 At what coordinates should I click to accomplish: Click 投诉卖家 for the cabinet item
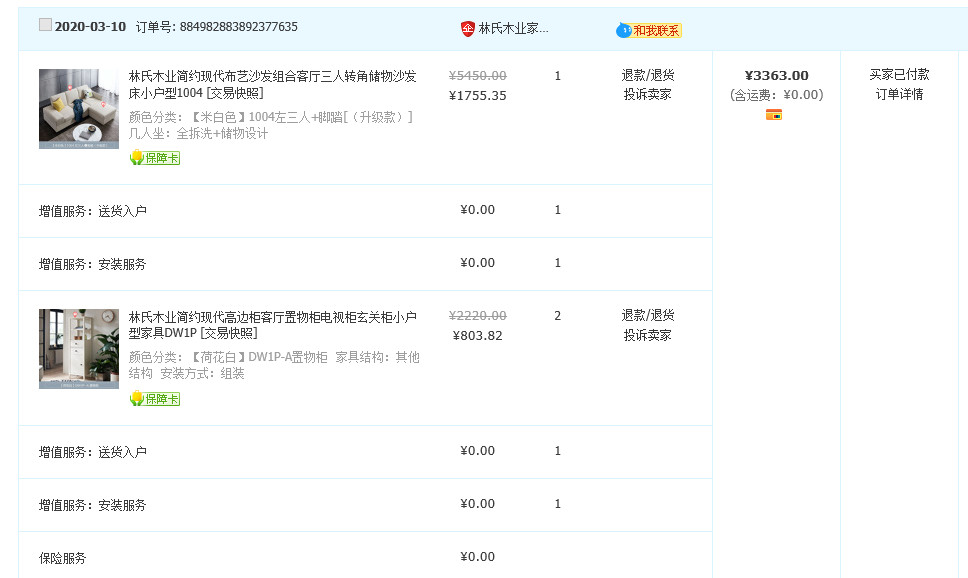[648, 335]
